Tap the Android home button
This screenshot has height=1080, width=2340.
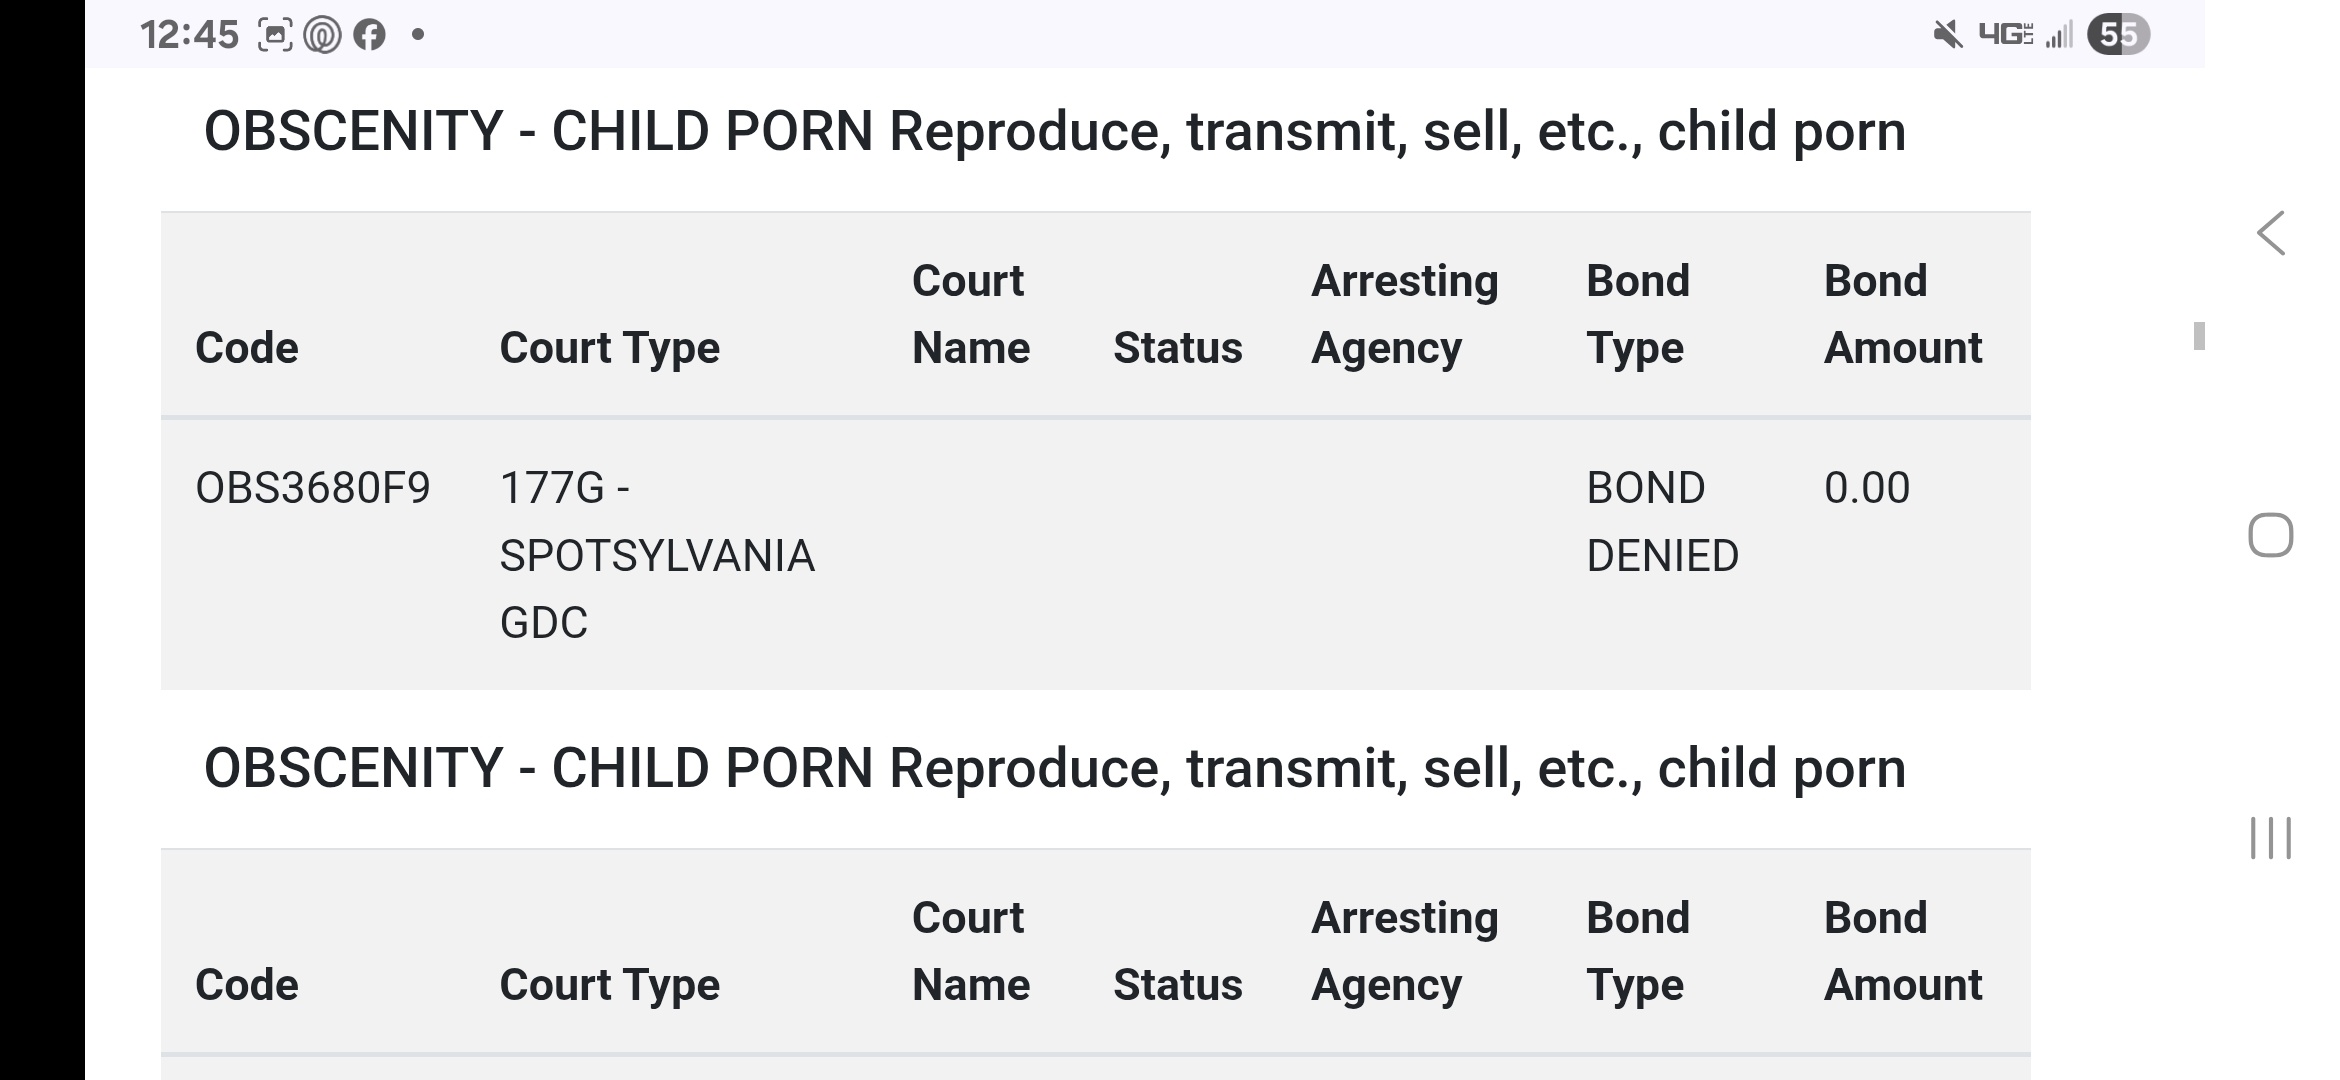pyautogui.click(x=2271, y=535)
